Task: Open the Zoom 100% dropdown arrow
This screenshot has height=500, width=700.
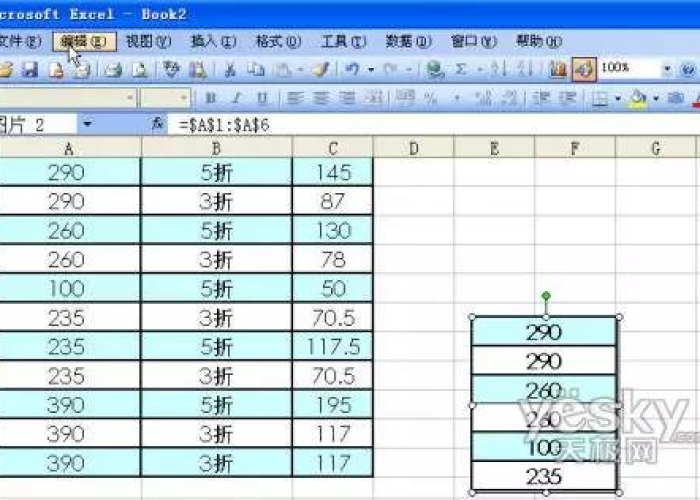Action: (x=667, y=69)
